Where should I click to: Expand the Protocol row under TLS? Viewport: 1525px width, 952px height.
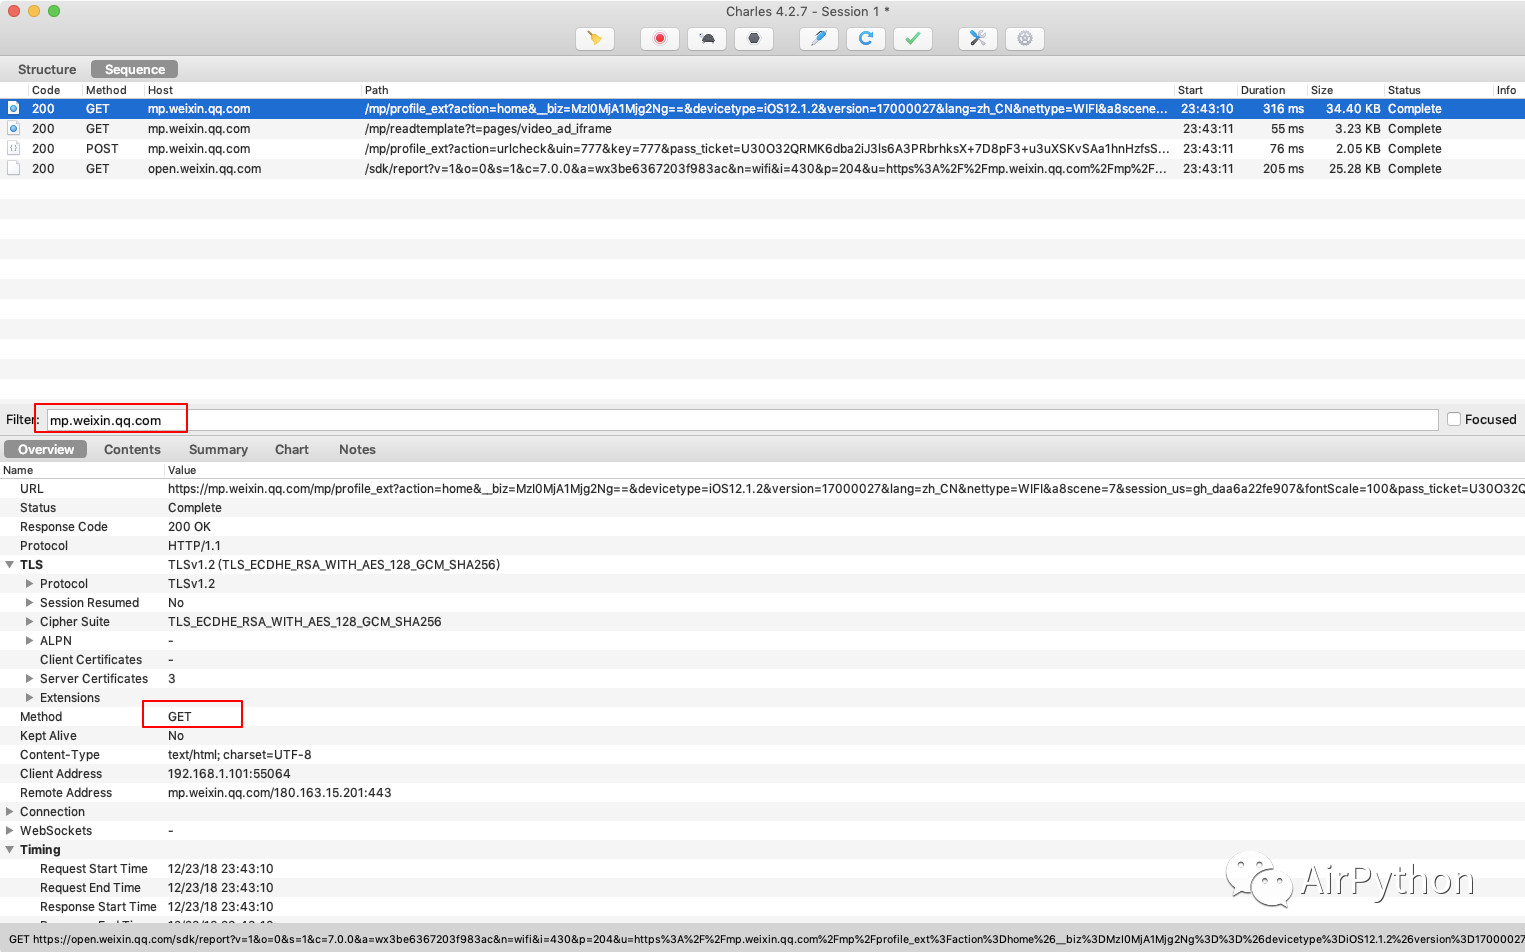click(x=30, y=584)
